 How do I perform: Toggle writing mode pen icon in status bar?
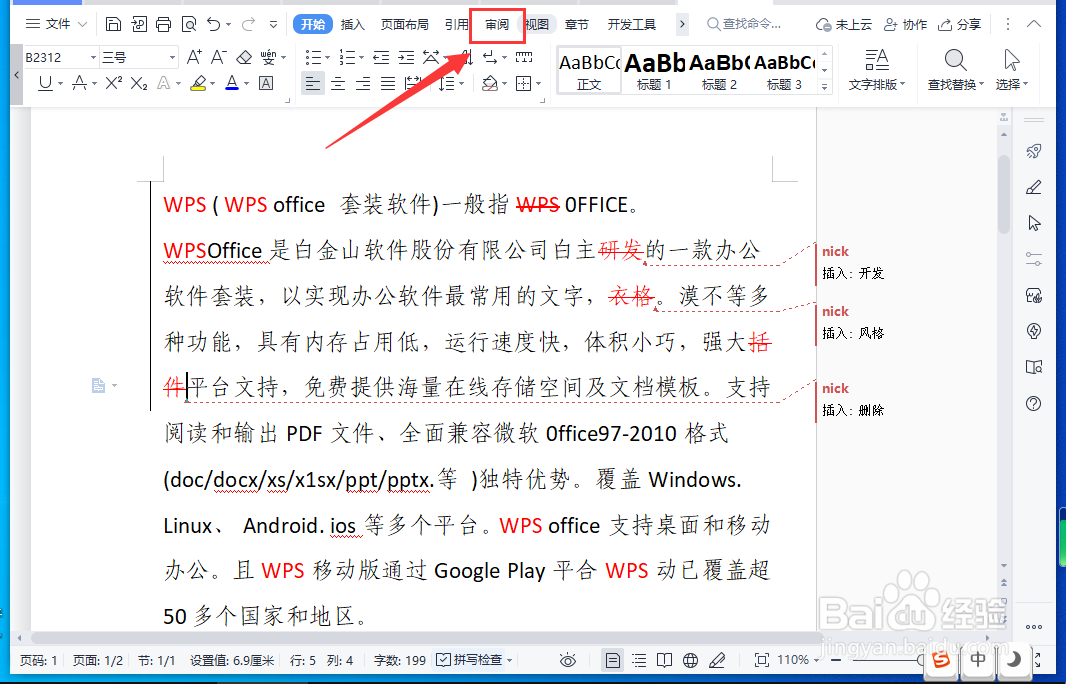717,660
